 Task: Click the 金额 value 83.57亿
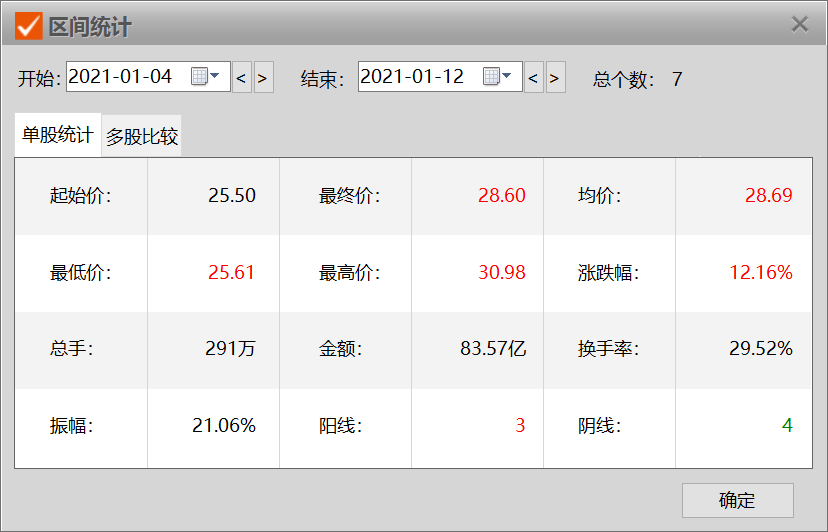coord(493,349)
